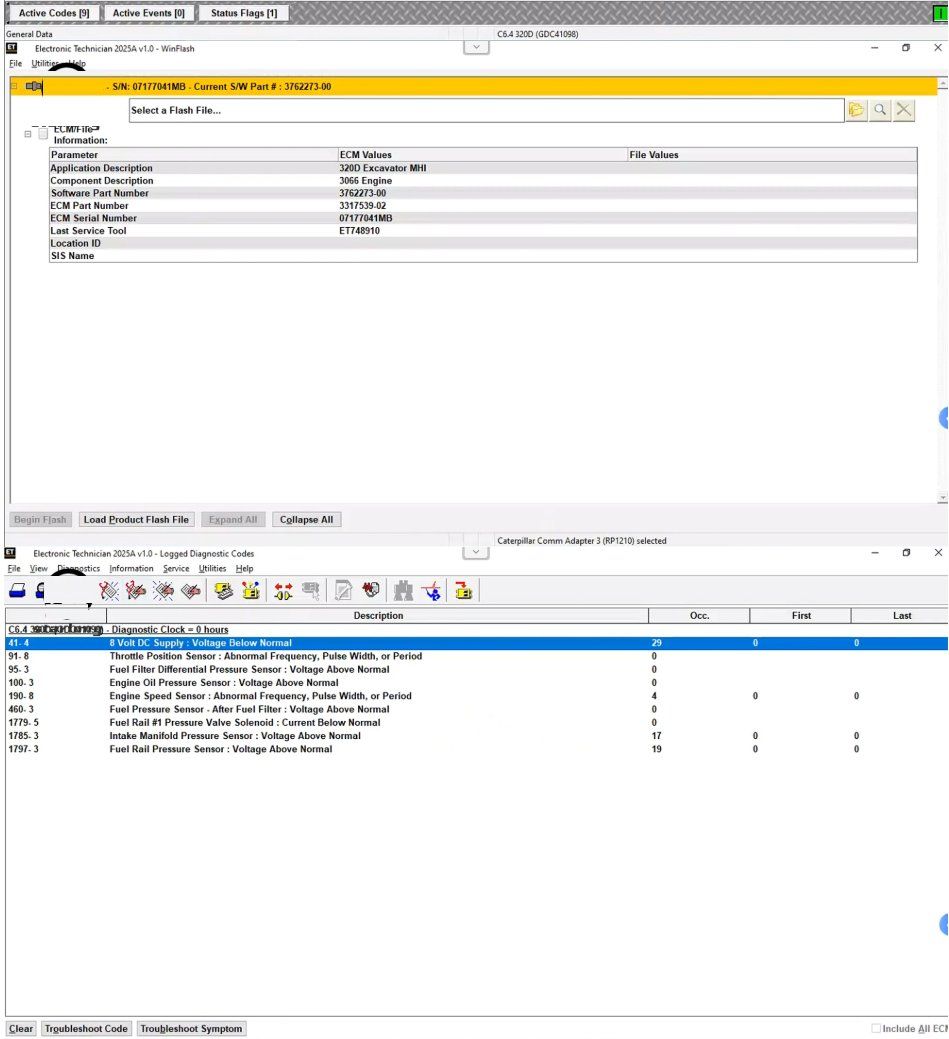949x1039 pixels.
Task: Open the Status Flags [1] tab
Action: click(244, 13)
